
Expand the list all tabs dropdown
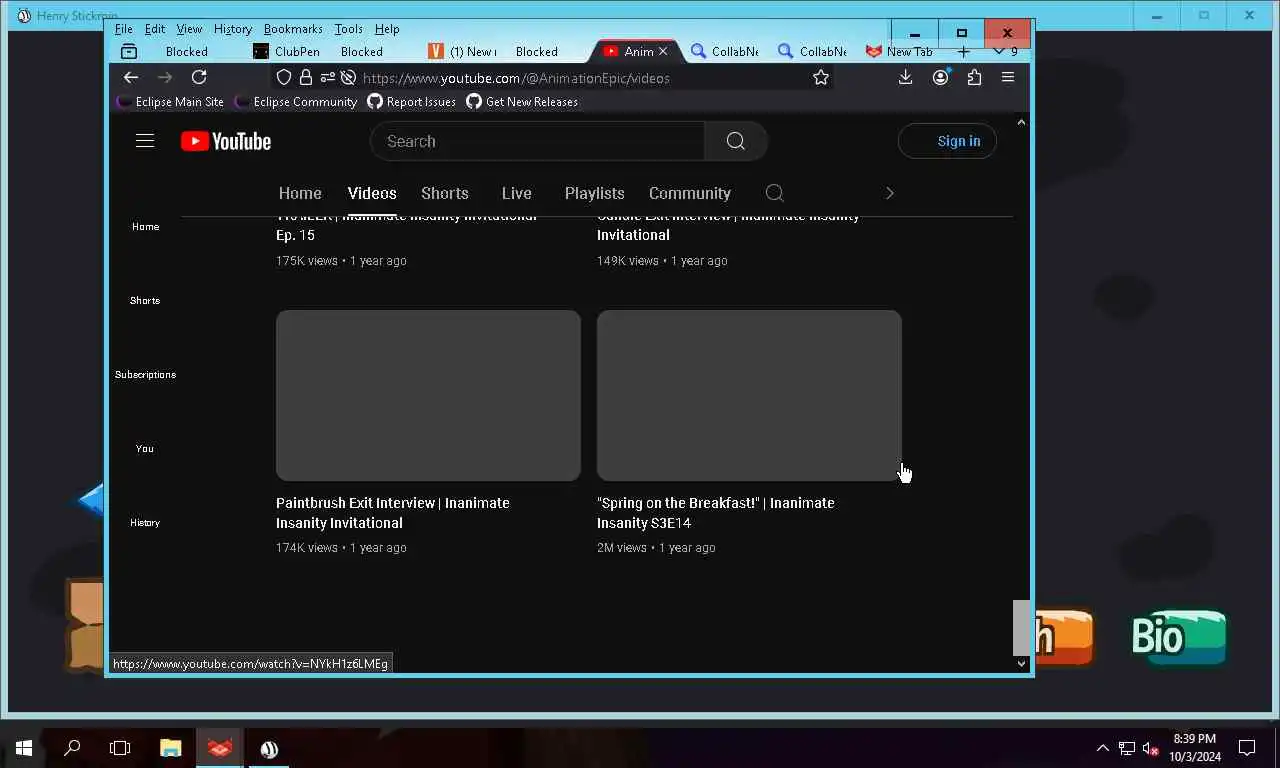coord(997,51)
